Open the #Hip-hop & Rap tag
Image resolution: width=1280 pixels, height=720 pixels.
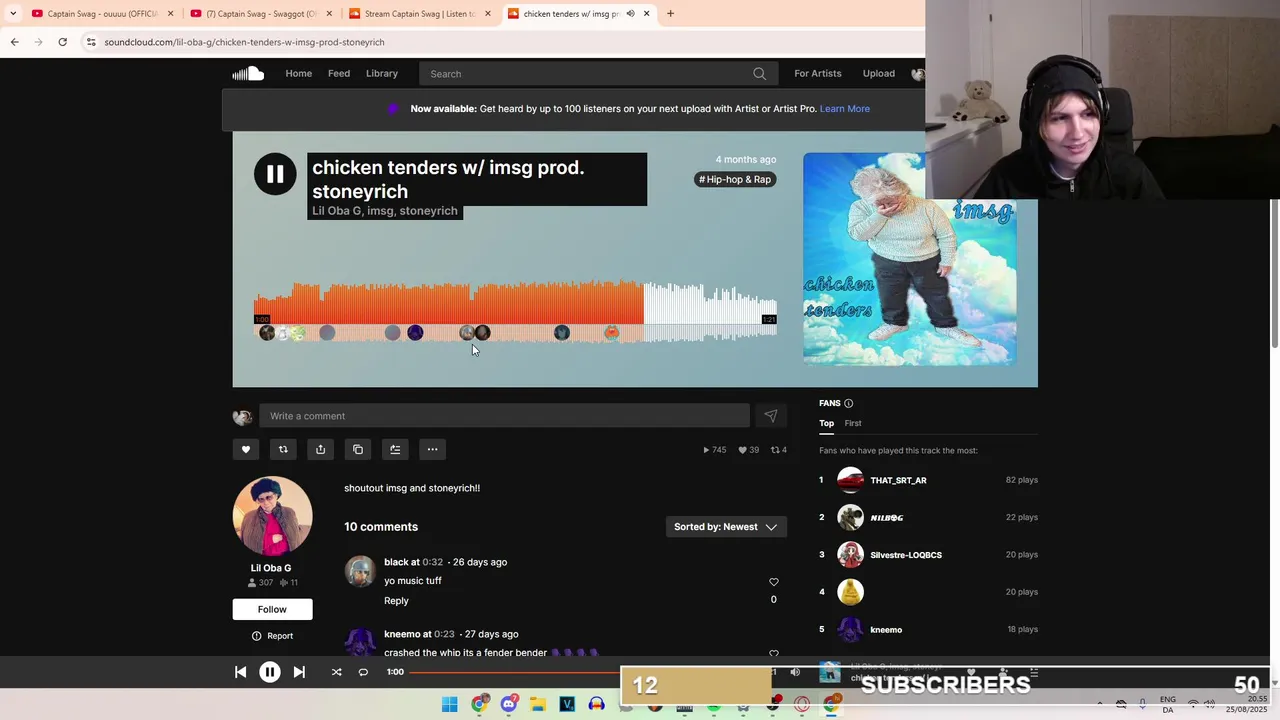point(735,179)
